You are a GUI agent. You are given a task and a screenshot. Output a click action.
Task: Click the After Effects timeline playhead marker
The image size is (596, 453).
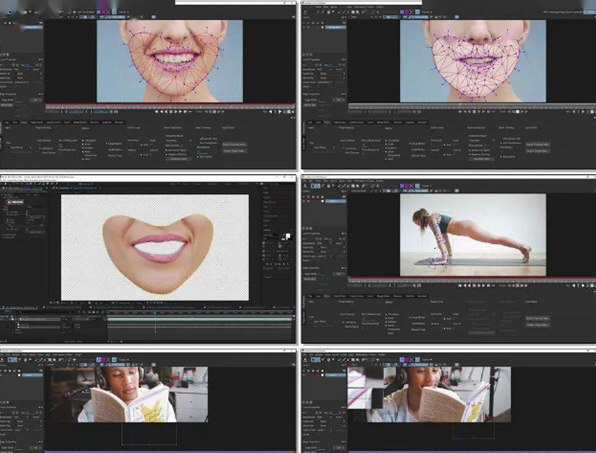(155, 313)
